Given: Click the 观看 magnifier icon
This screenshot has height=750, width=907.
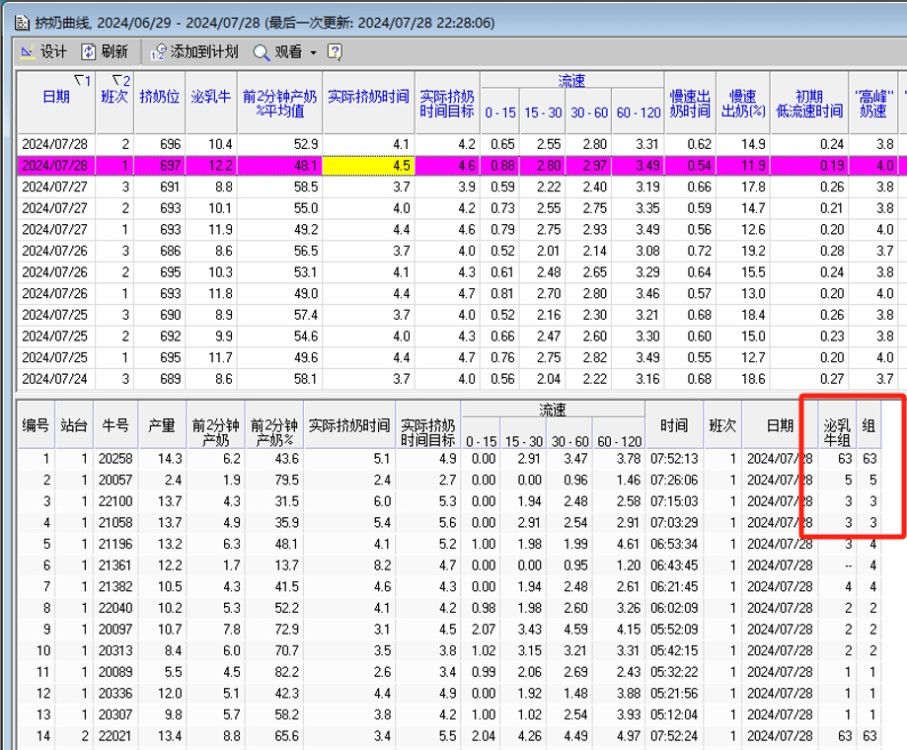Looking at the screenshot, I should point(261,52).
